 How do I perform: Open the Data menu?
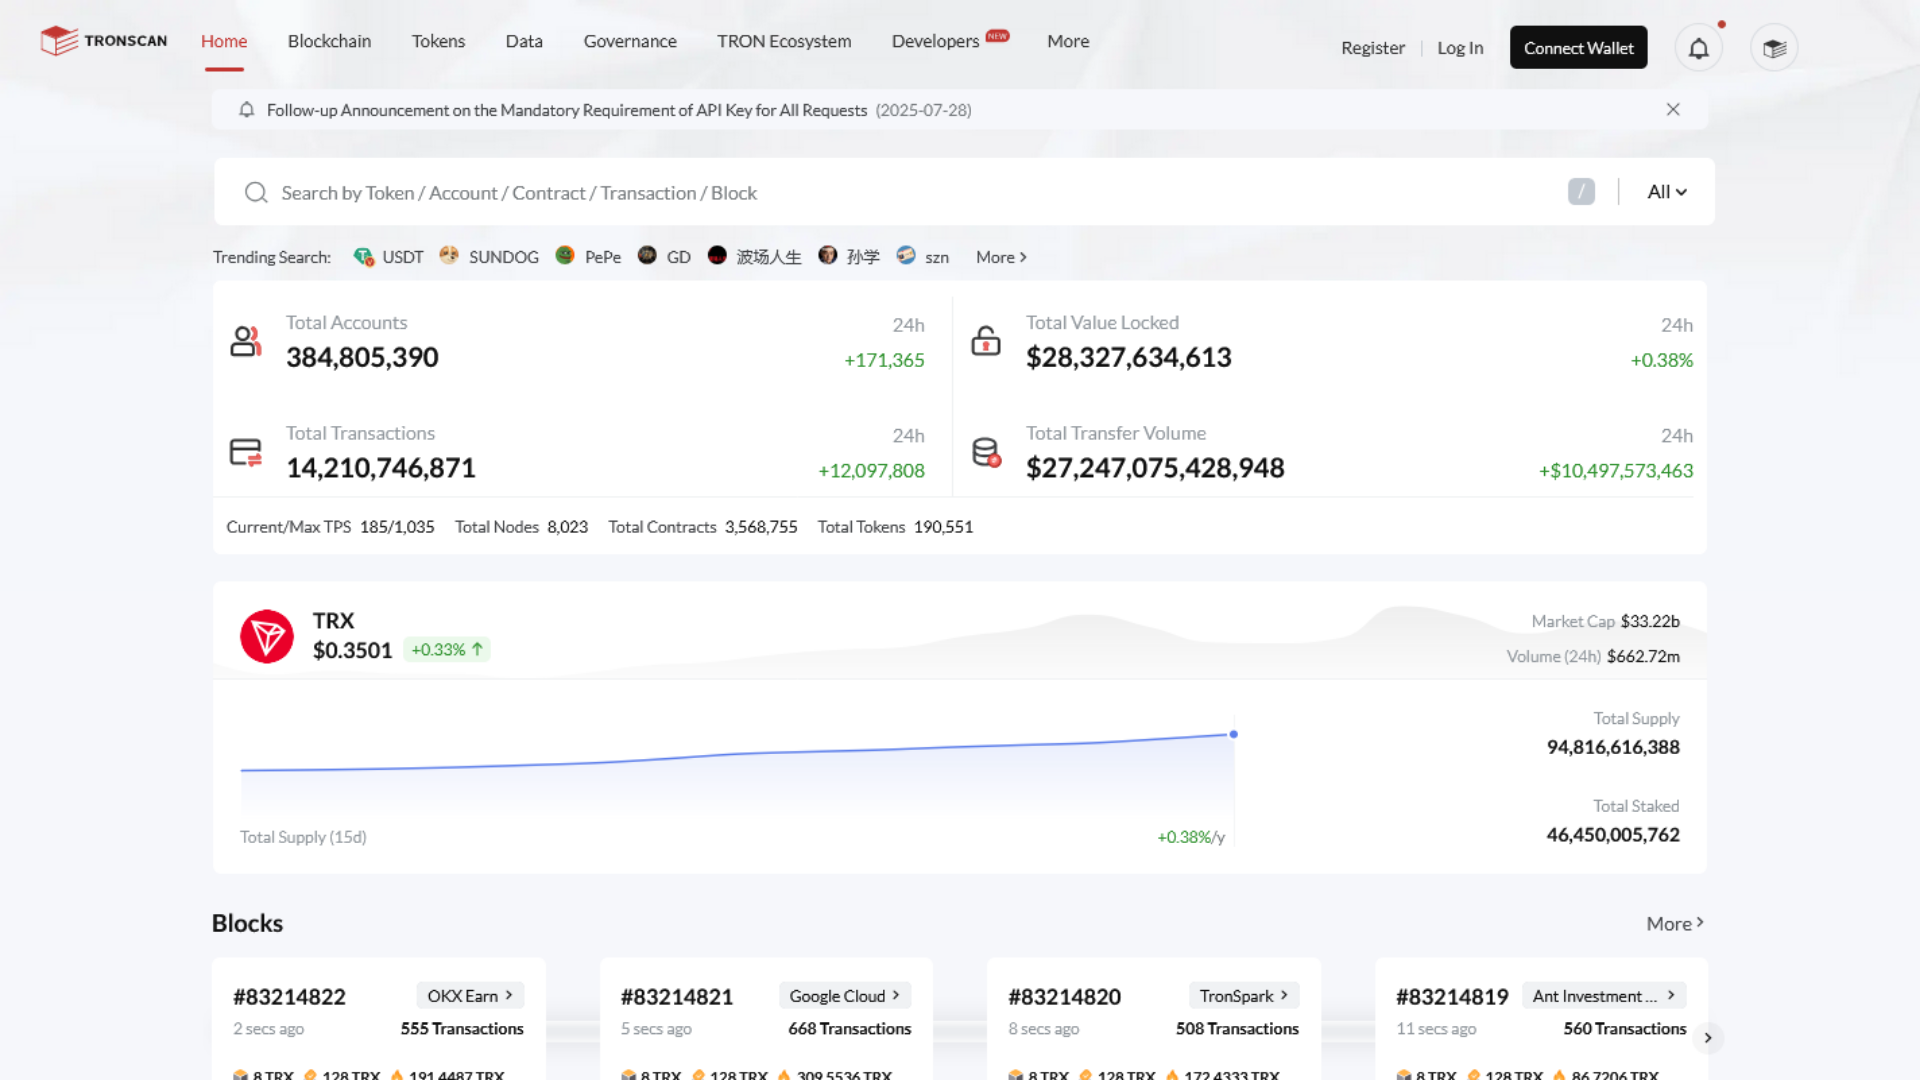[x=524, y=41]
